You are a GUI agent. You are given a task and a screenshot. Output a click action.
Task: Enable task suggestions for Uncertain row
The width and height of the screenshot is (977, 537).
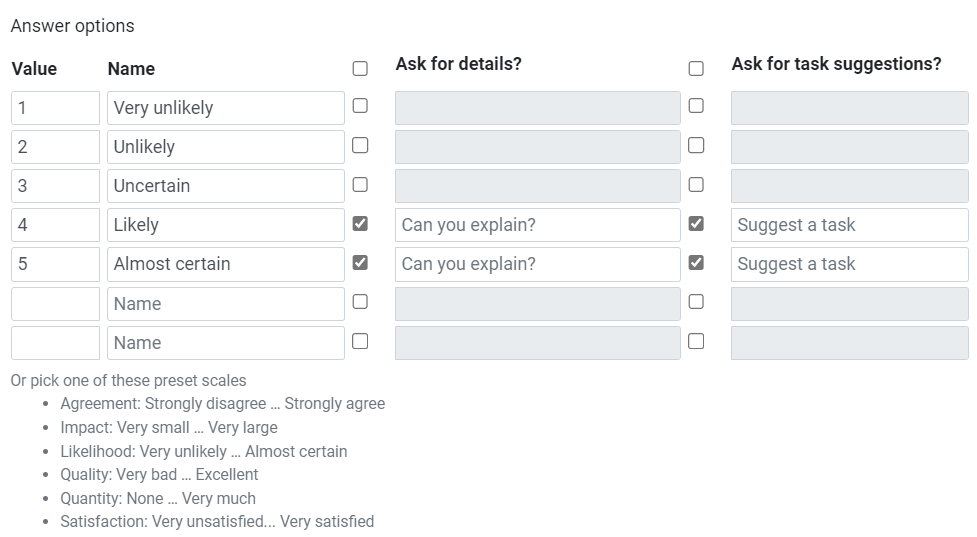[696, 184]
